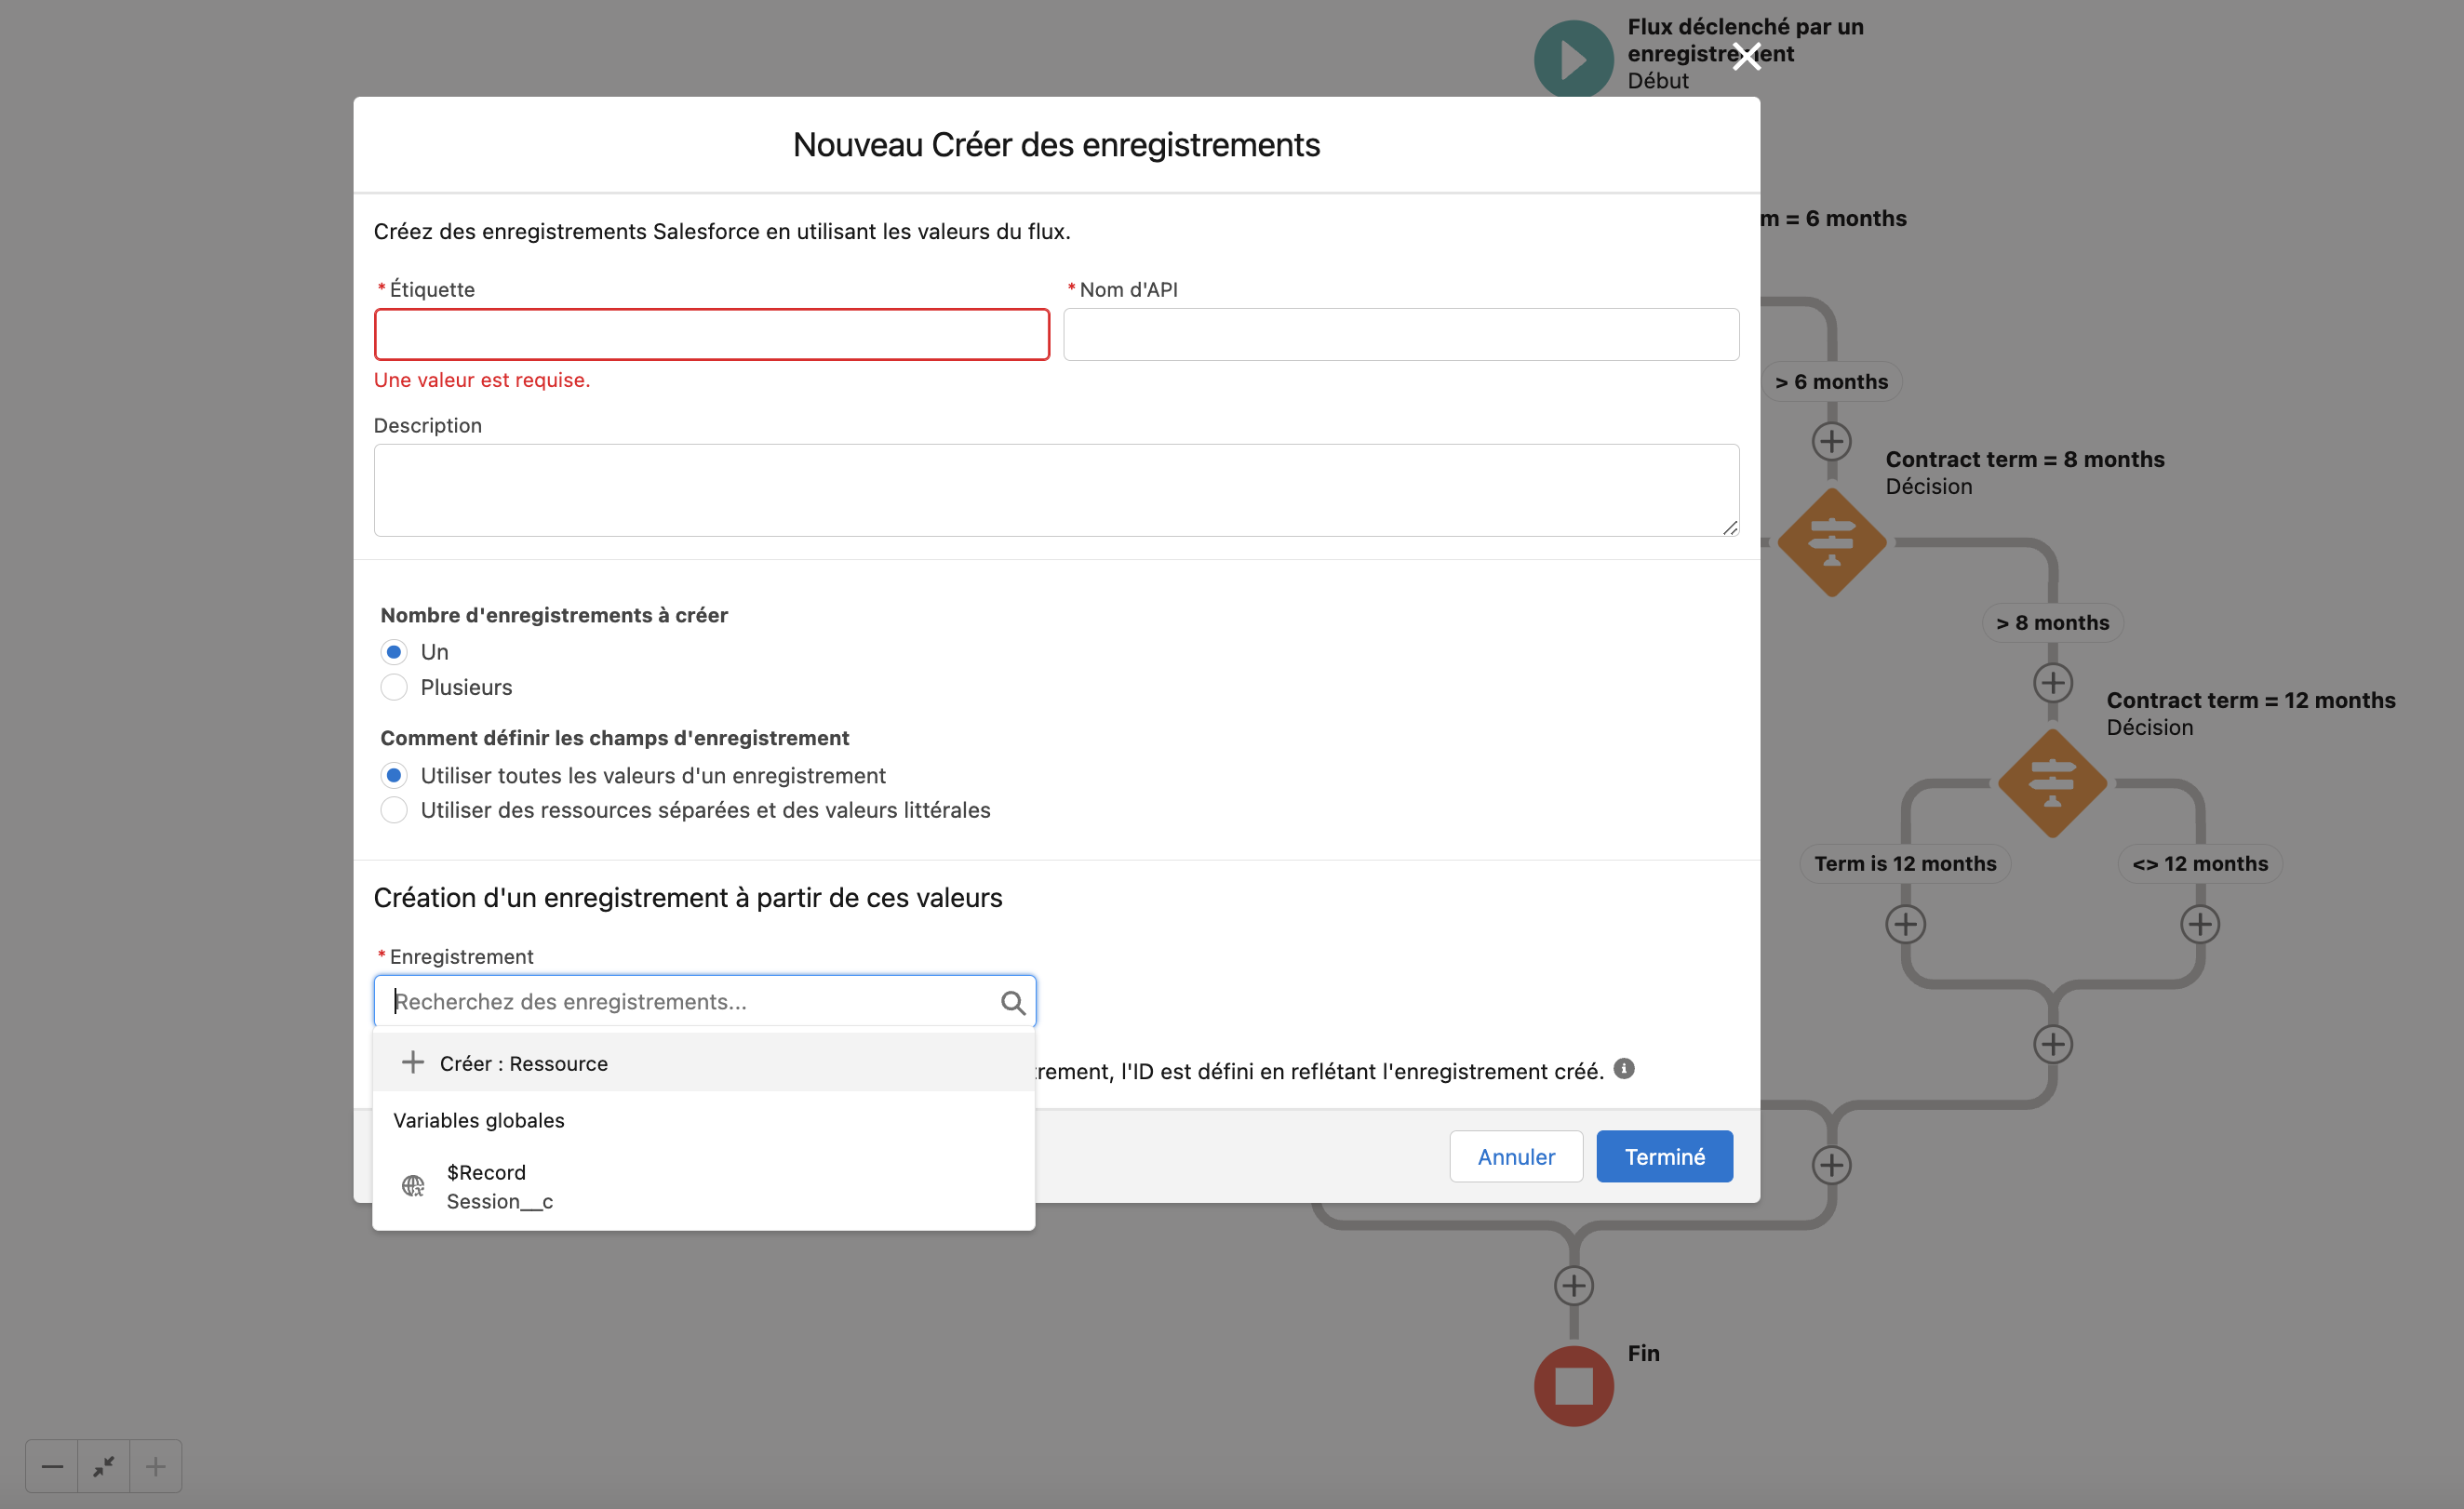Image resolution: width=2464 pixels, height=1509 pixels.
Task: Click the Terminé button
Action: pyautogui.click(x=1664, y=1157)
